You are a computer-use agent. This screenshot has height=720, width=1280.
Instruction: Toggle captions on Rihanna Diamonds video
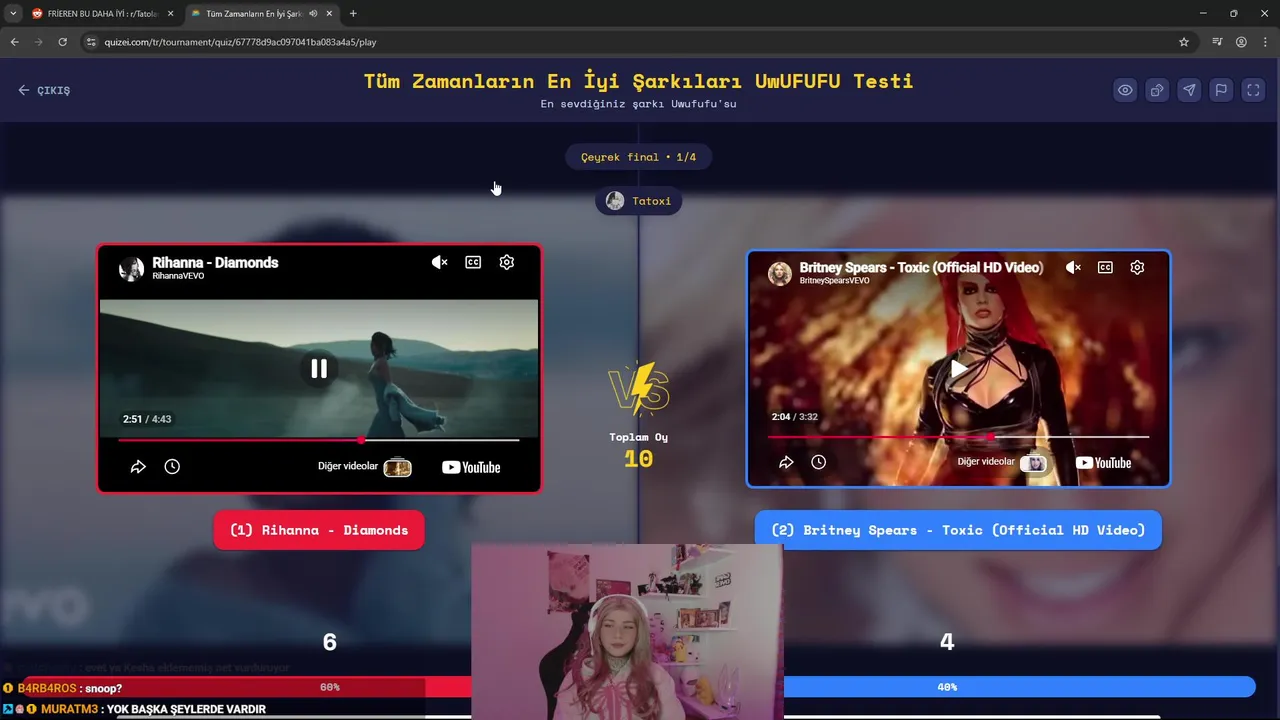pos(473,262)
